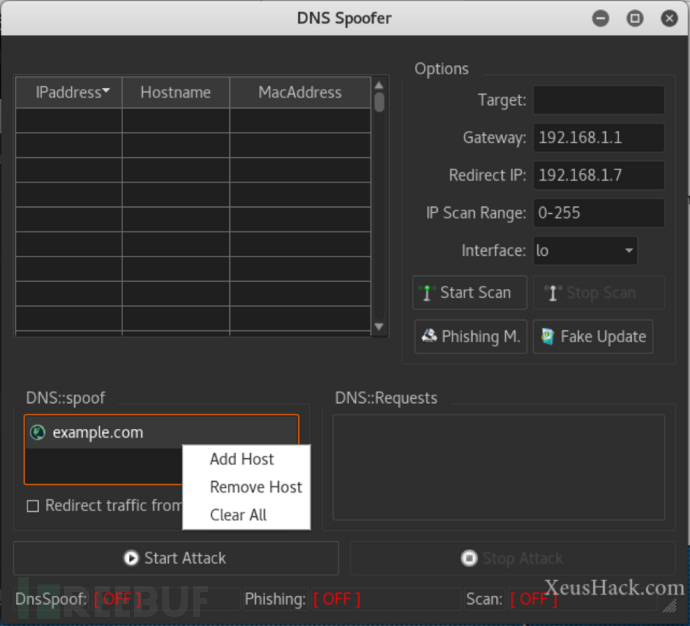The image size is (690, 626).
Task: Select Clear All in context menu
Action: [x=238, y=515]
